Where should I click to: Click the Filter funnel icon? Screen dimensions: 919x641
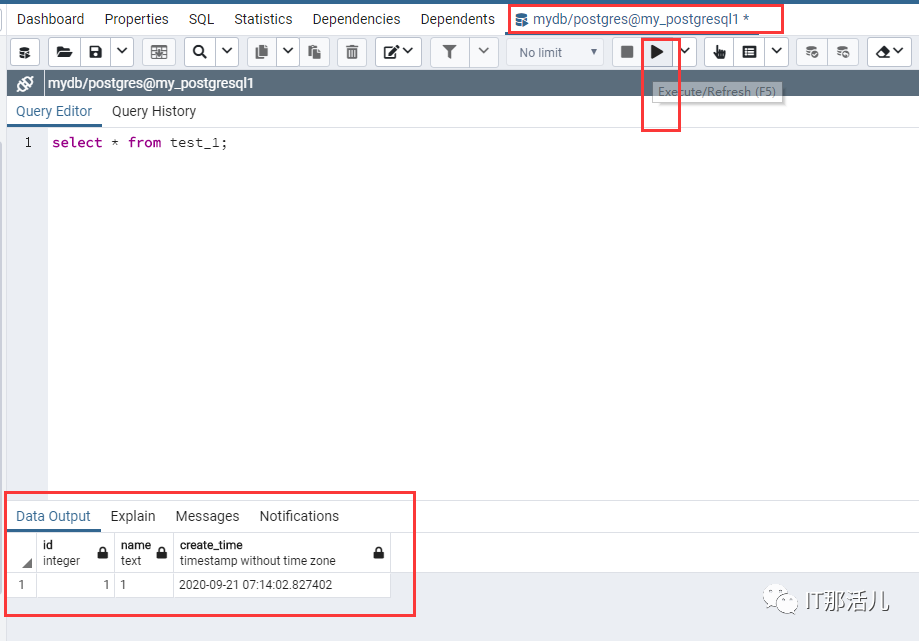(450, 52)
